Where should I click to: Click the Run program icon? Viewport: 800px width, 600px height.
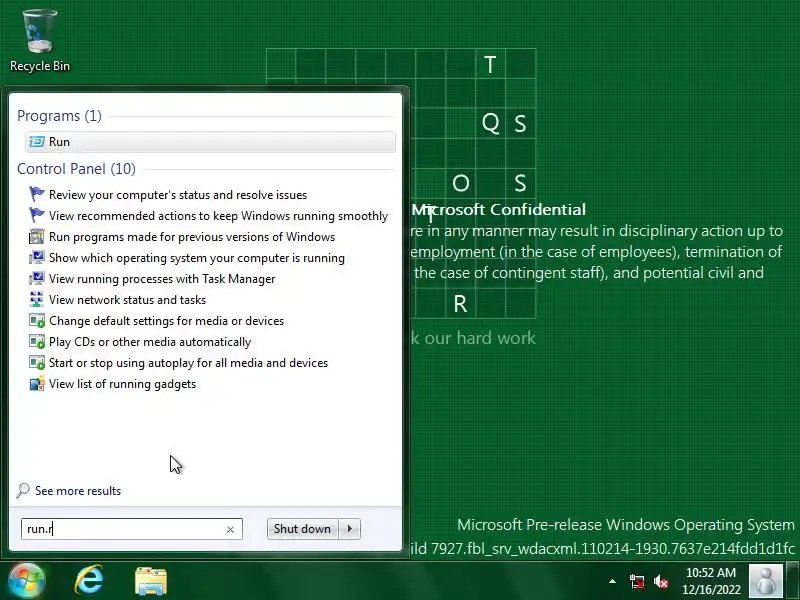(37, 142)
